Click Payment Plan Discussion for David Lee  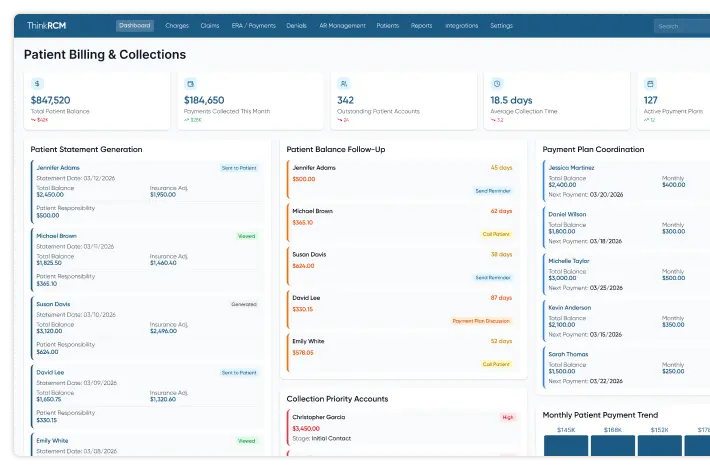click(x=481, y=321)
